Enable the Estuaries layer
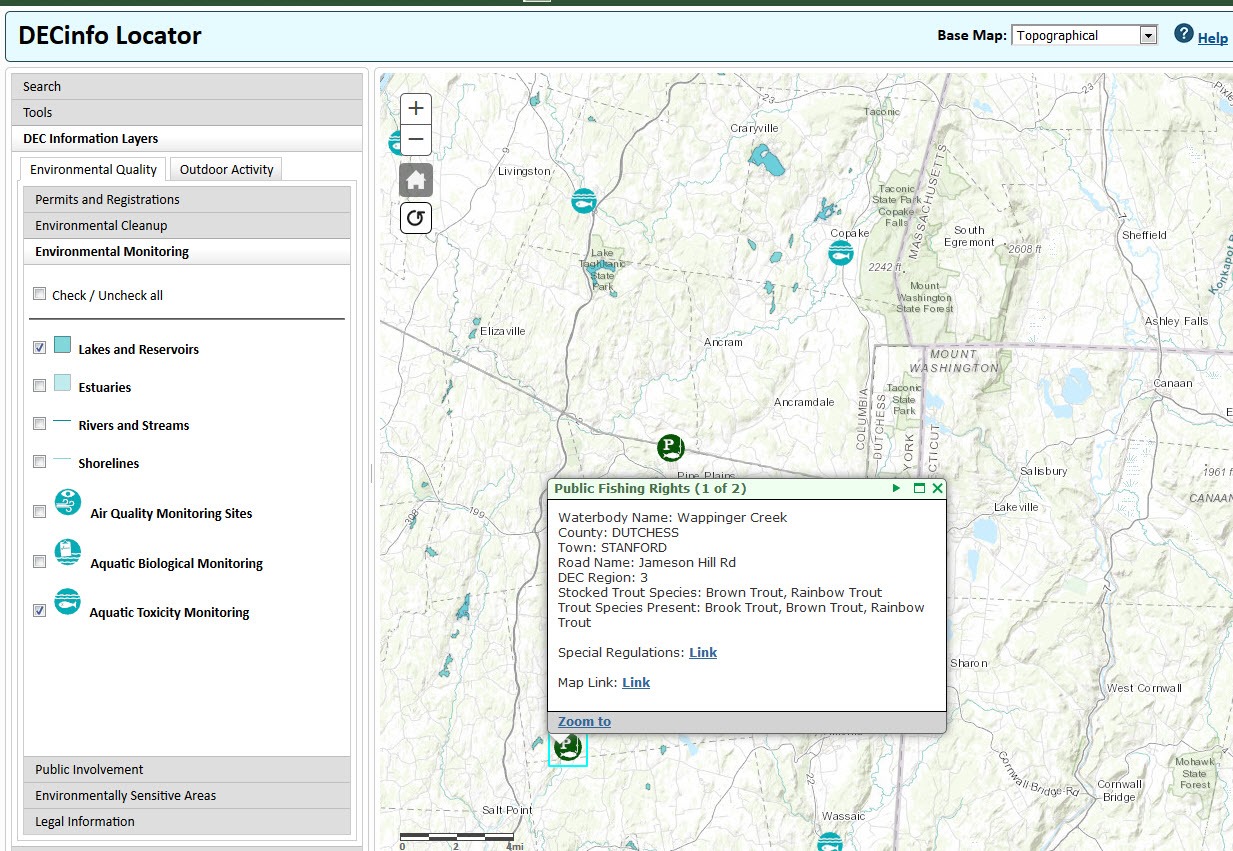Image resolution: width=1233 pixels, height=851 pixels. tap(40, 385)
